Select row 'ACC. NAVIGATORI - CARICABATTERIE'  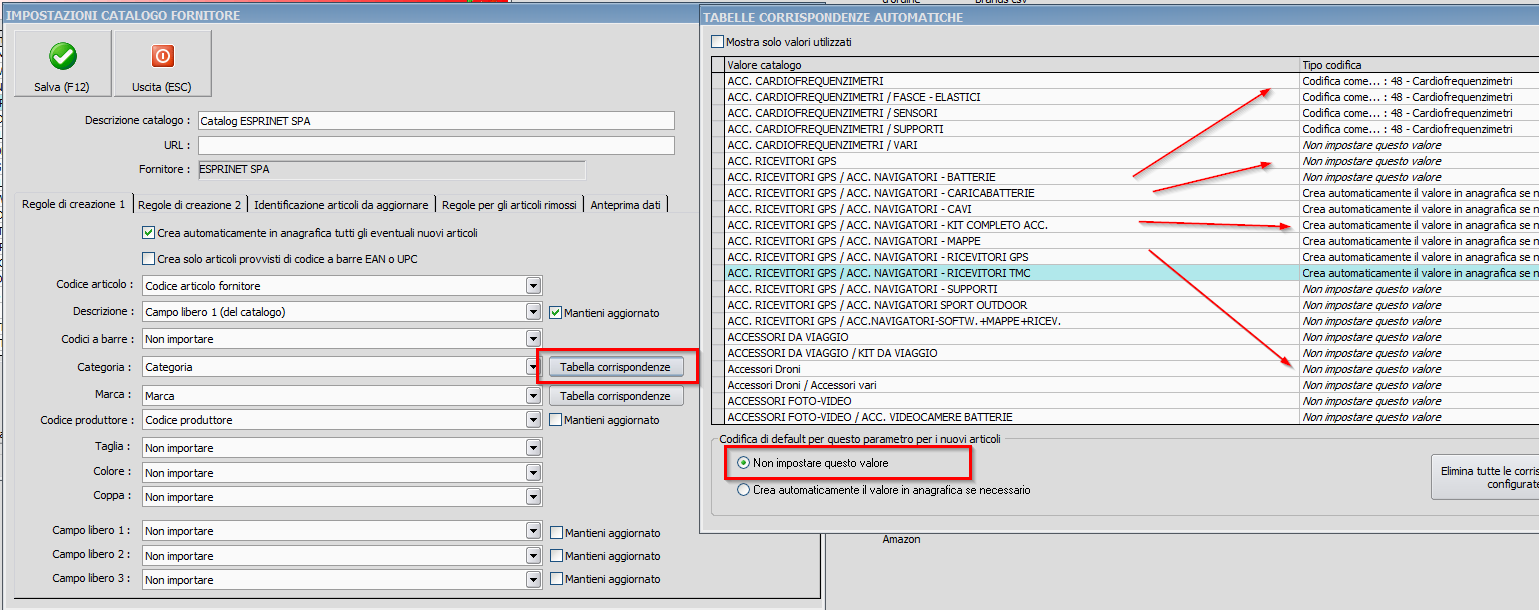coord(1124,193)
